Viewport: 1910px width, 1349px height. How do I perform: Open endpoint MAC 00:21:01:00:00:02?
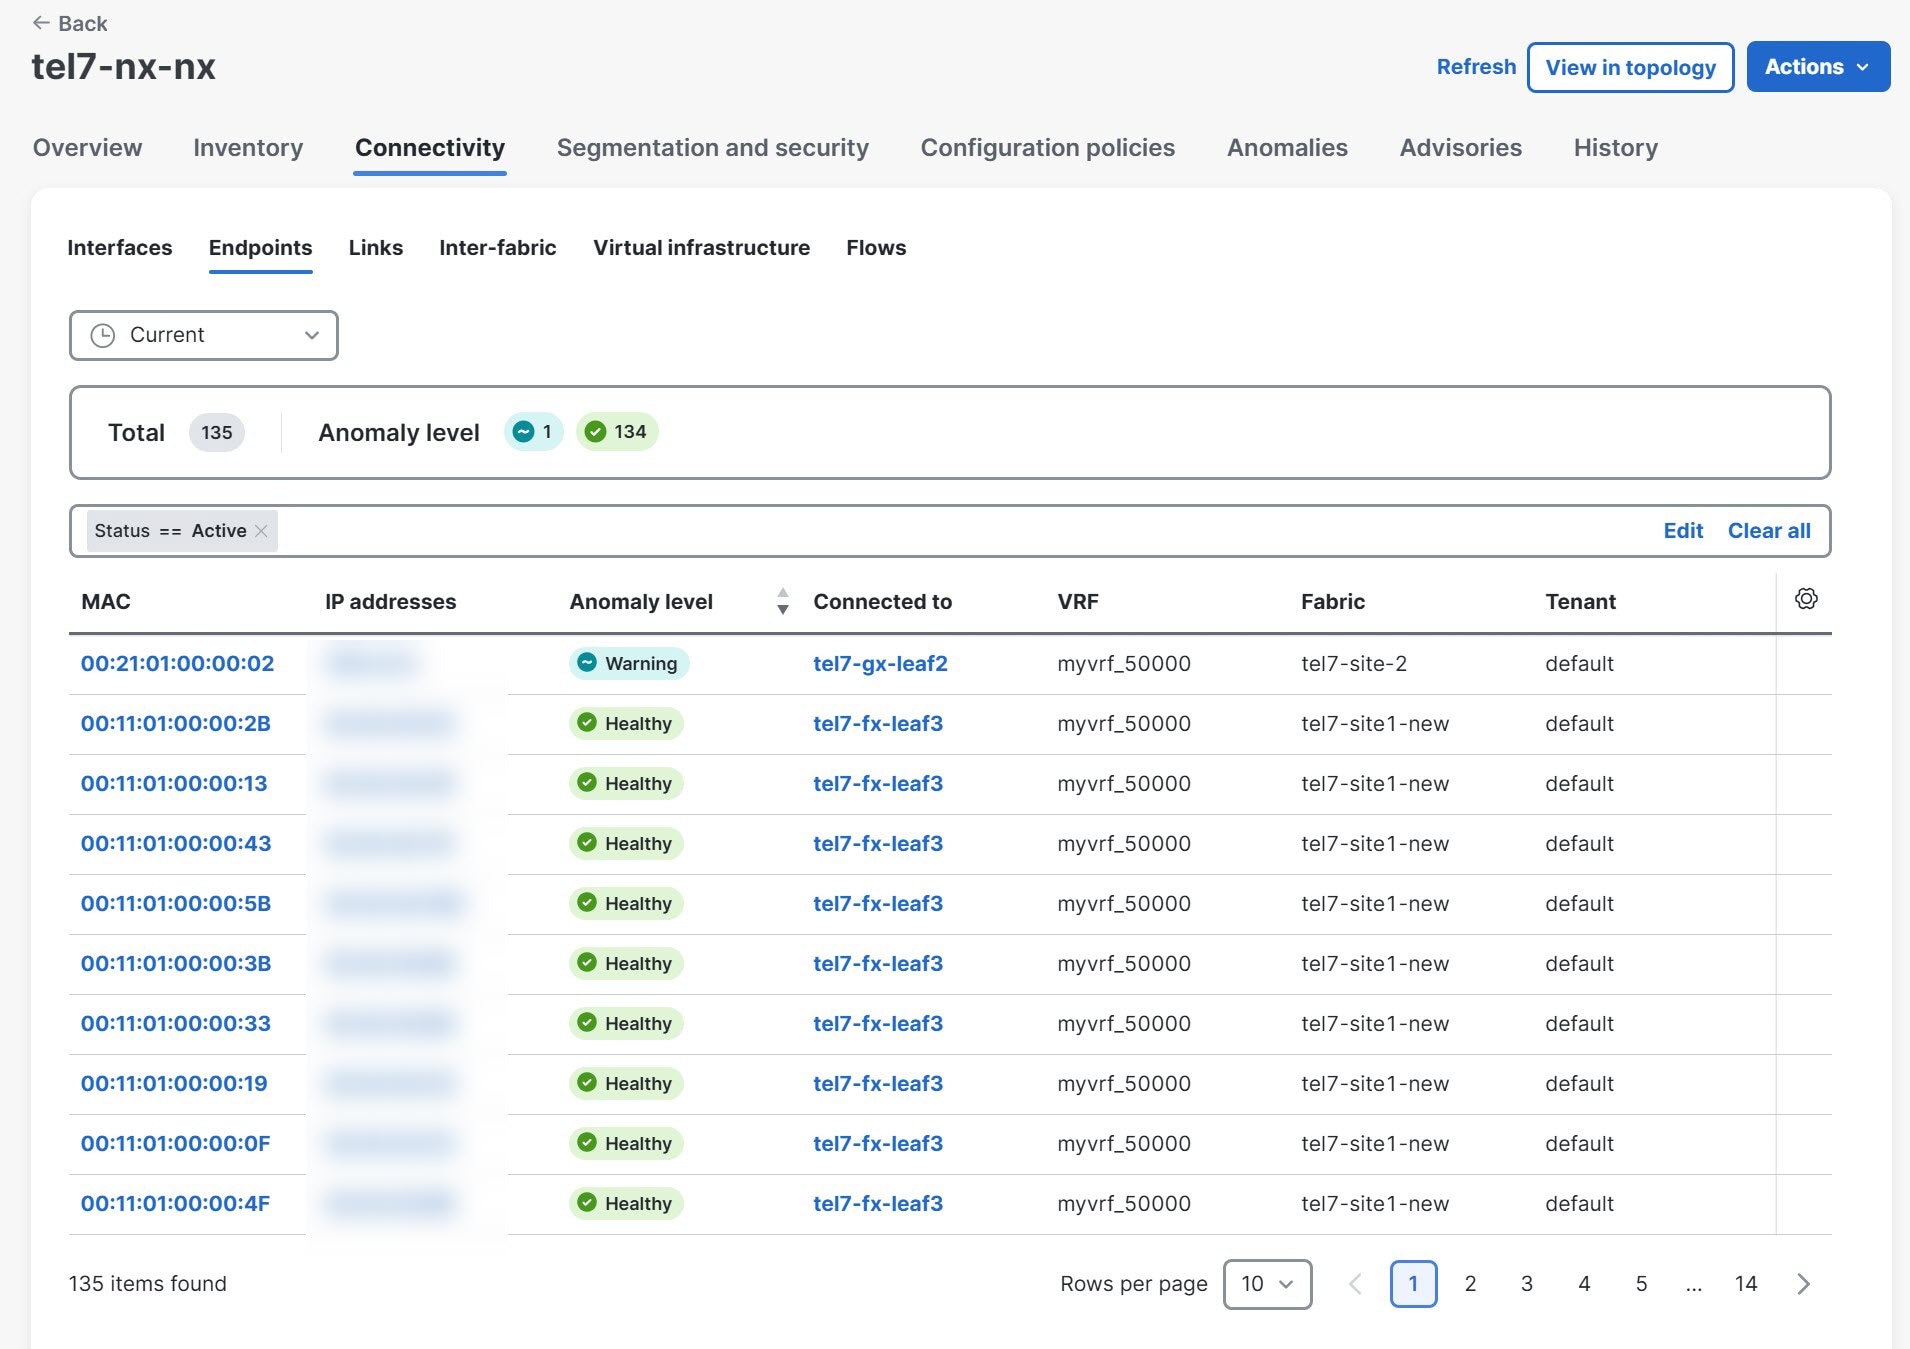177,664
